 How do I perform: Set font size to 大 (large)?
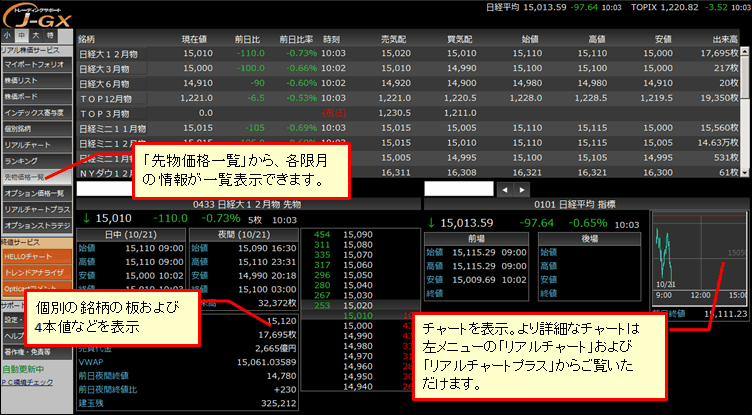(x=35, y=36)
